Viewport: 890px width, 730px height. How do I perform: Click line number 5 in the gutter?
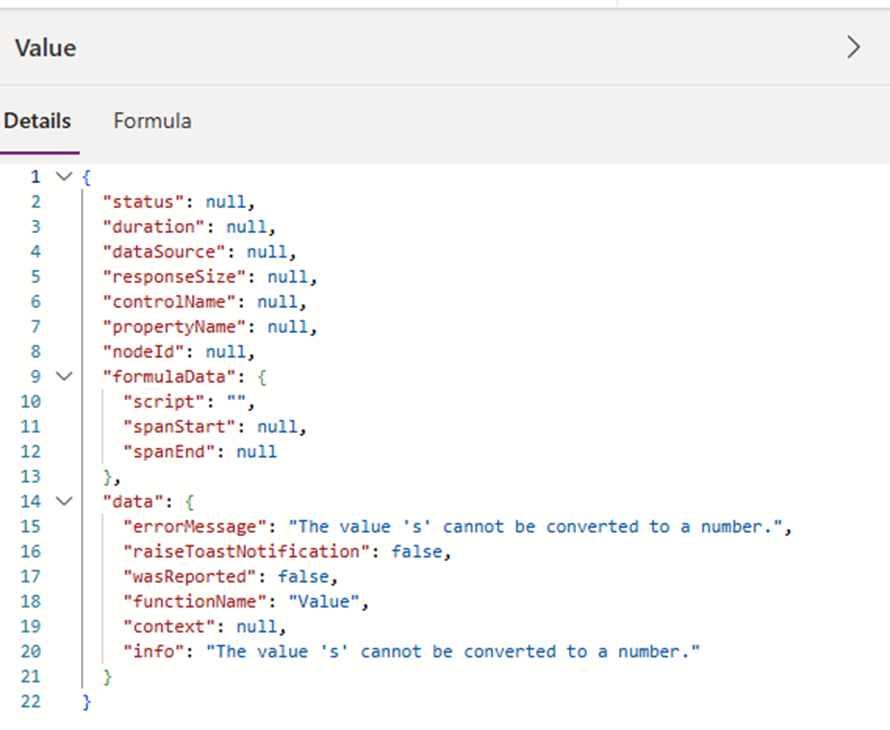click(x=35, y=277)
